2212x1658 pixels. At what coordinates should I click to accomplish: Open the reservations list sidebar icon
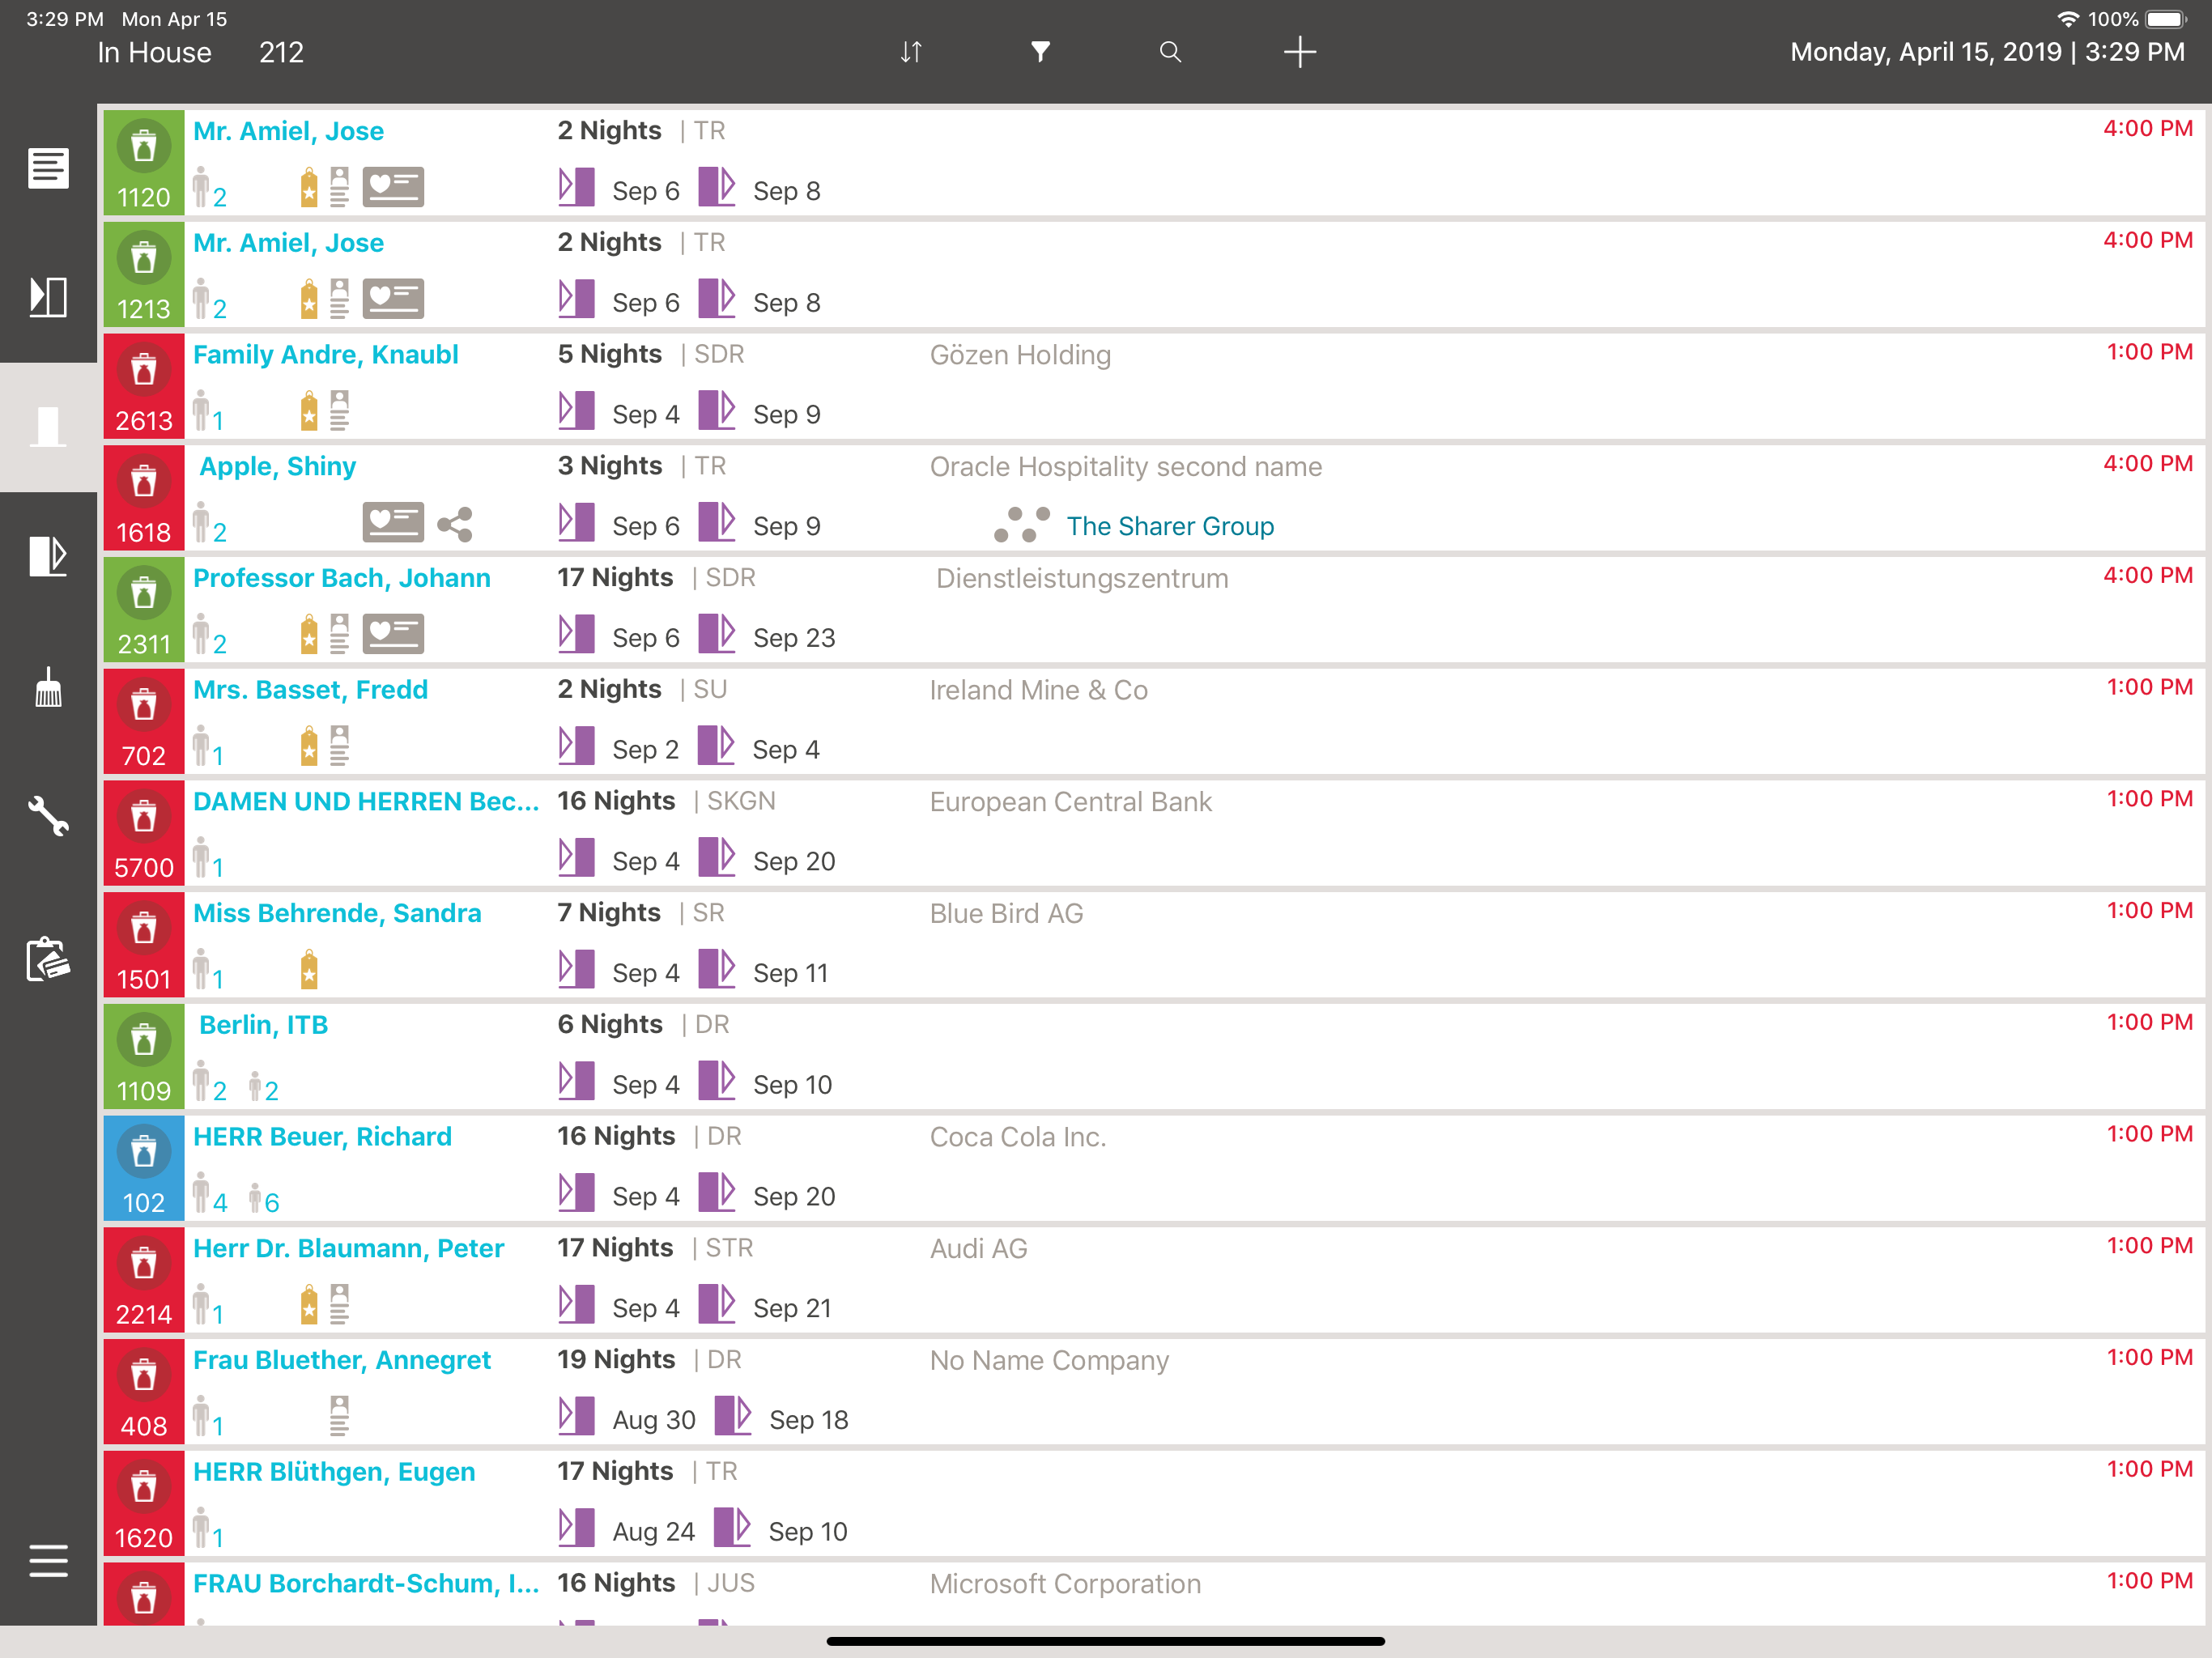[48, 168]
